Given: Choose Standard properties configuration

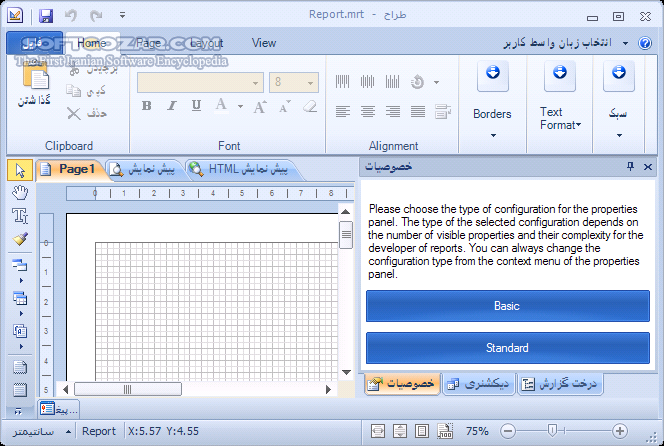Looking at the screenshot, I should pyautogui.click(x=508, y=348).
